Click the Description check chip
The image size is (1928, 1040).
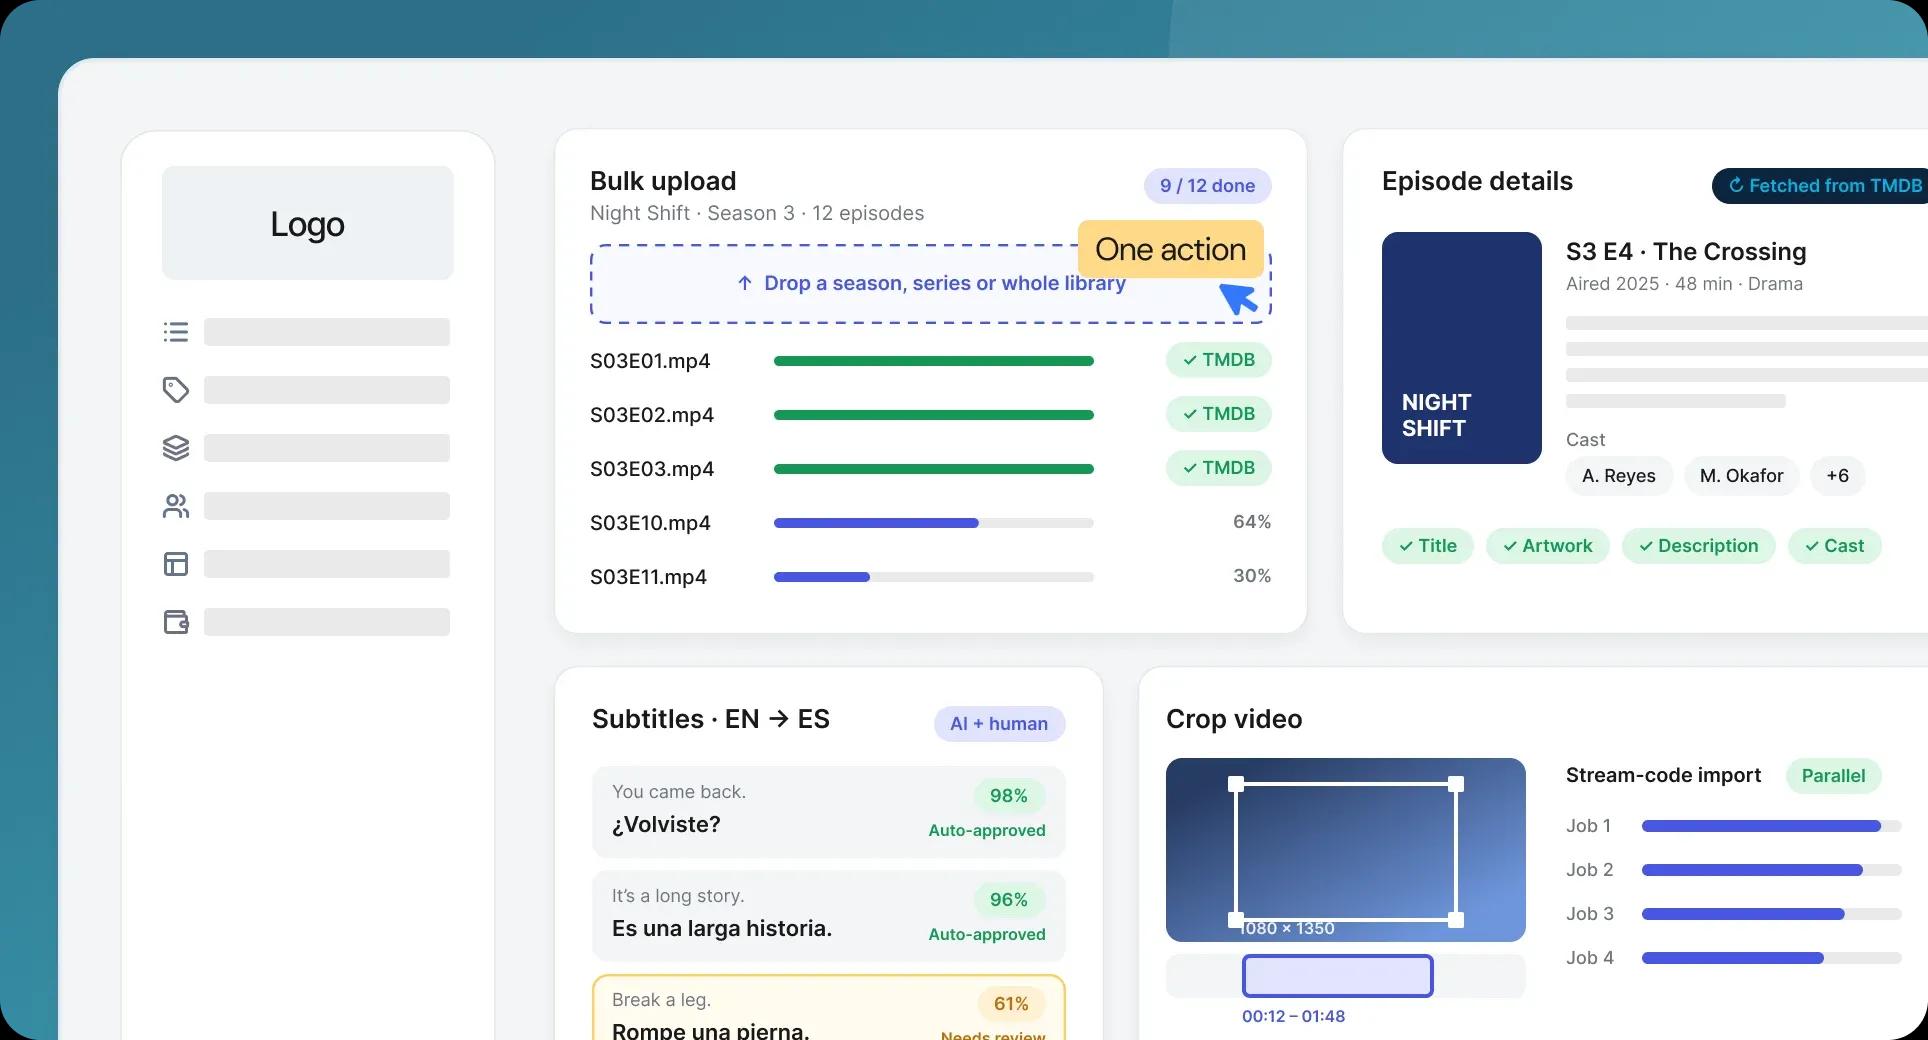(x=1698, y=546)
